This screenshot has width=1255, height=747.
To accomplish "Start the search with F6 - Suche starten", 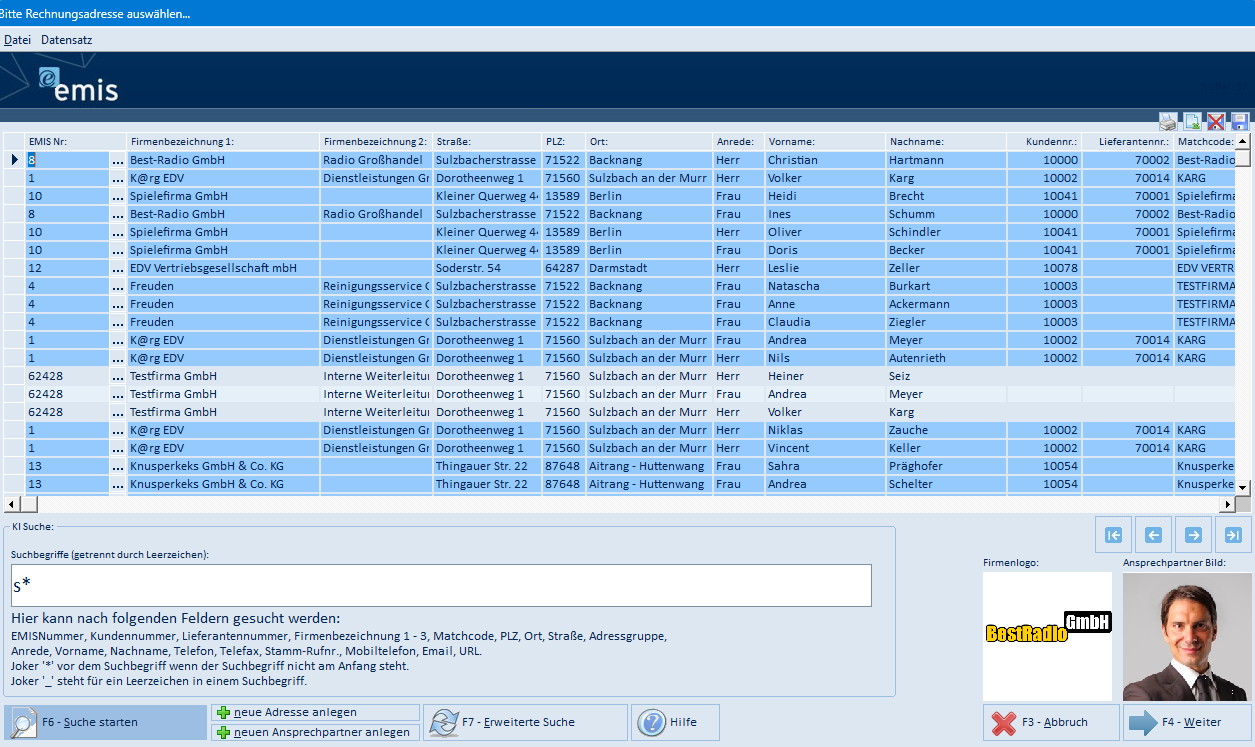I will click(105, 722).
